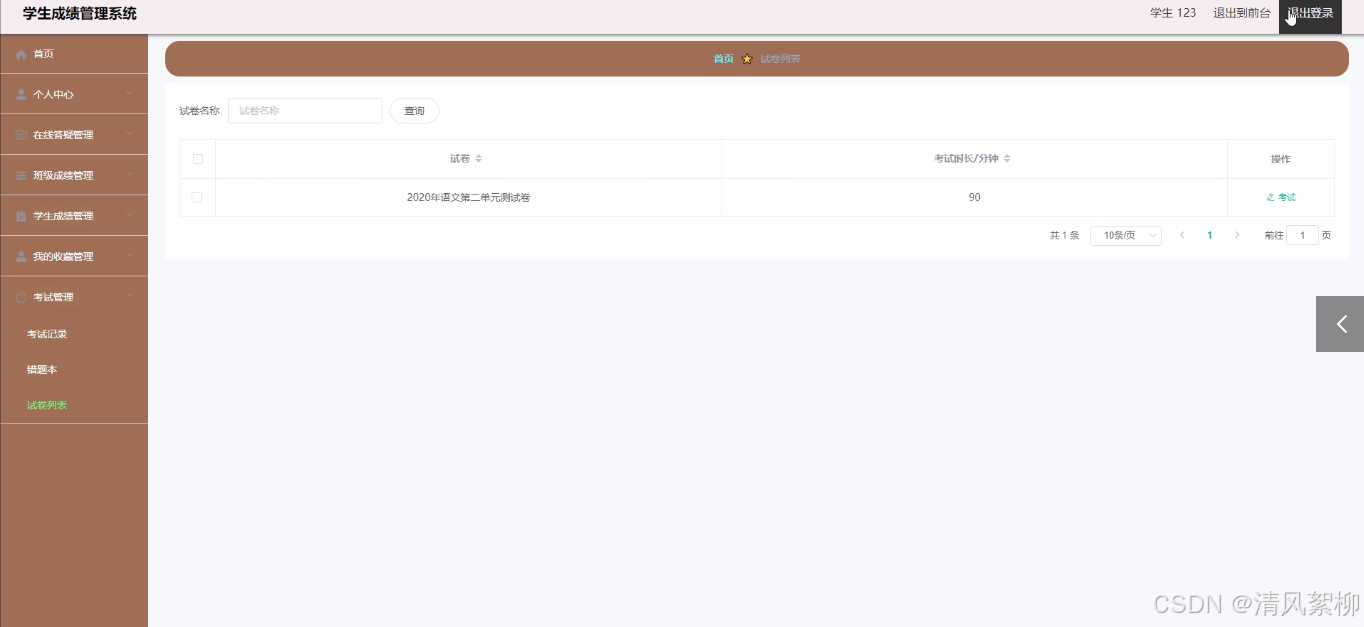Click the edit icon next to 考试
Screen dimensions: 1364x627
coord(1270,198)
